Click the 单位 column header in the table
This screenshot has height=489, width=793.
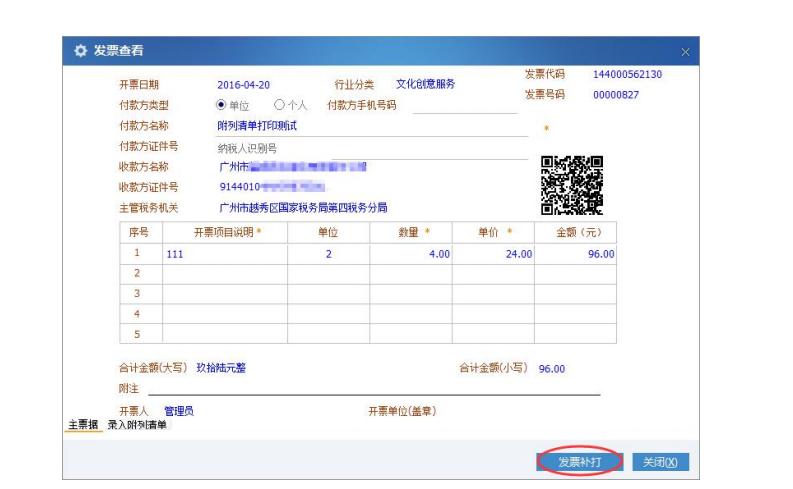[x=328, y=233]
